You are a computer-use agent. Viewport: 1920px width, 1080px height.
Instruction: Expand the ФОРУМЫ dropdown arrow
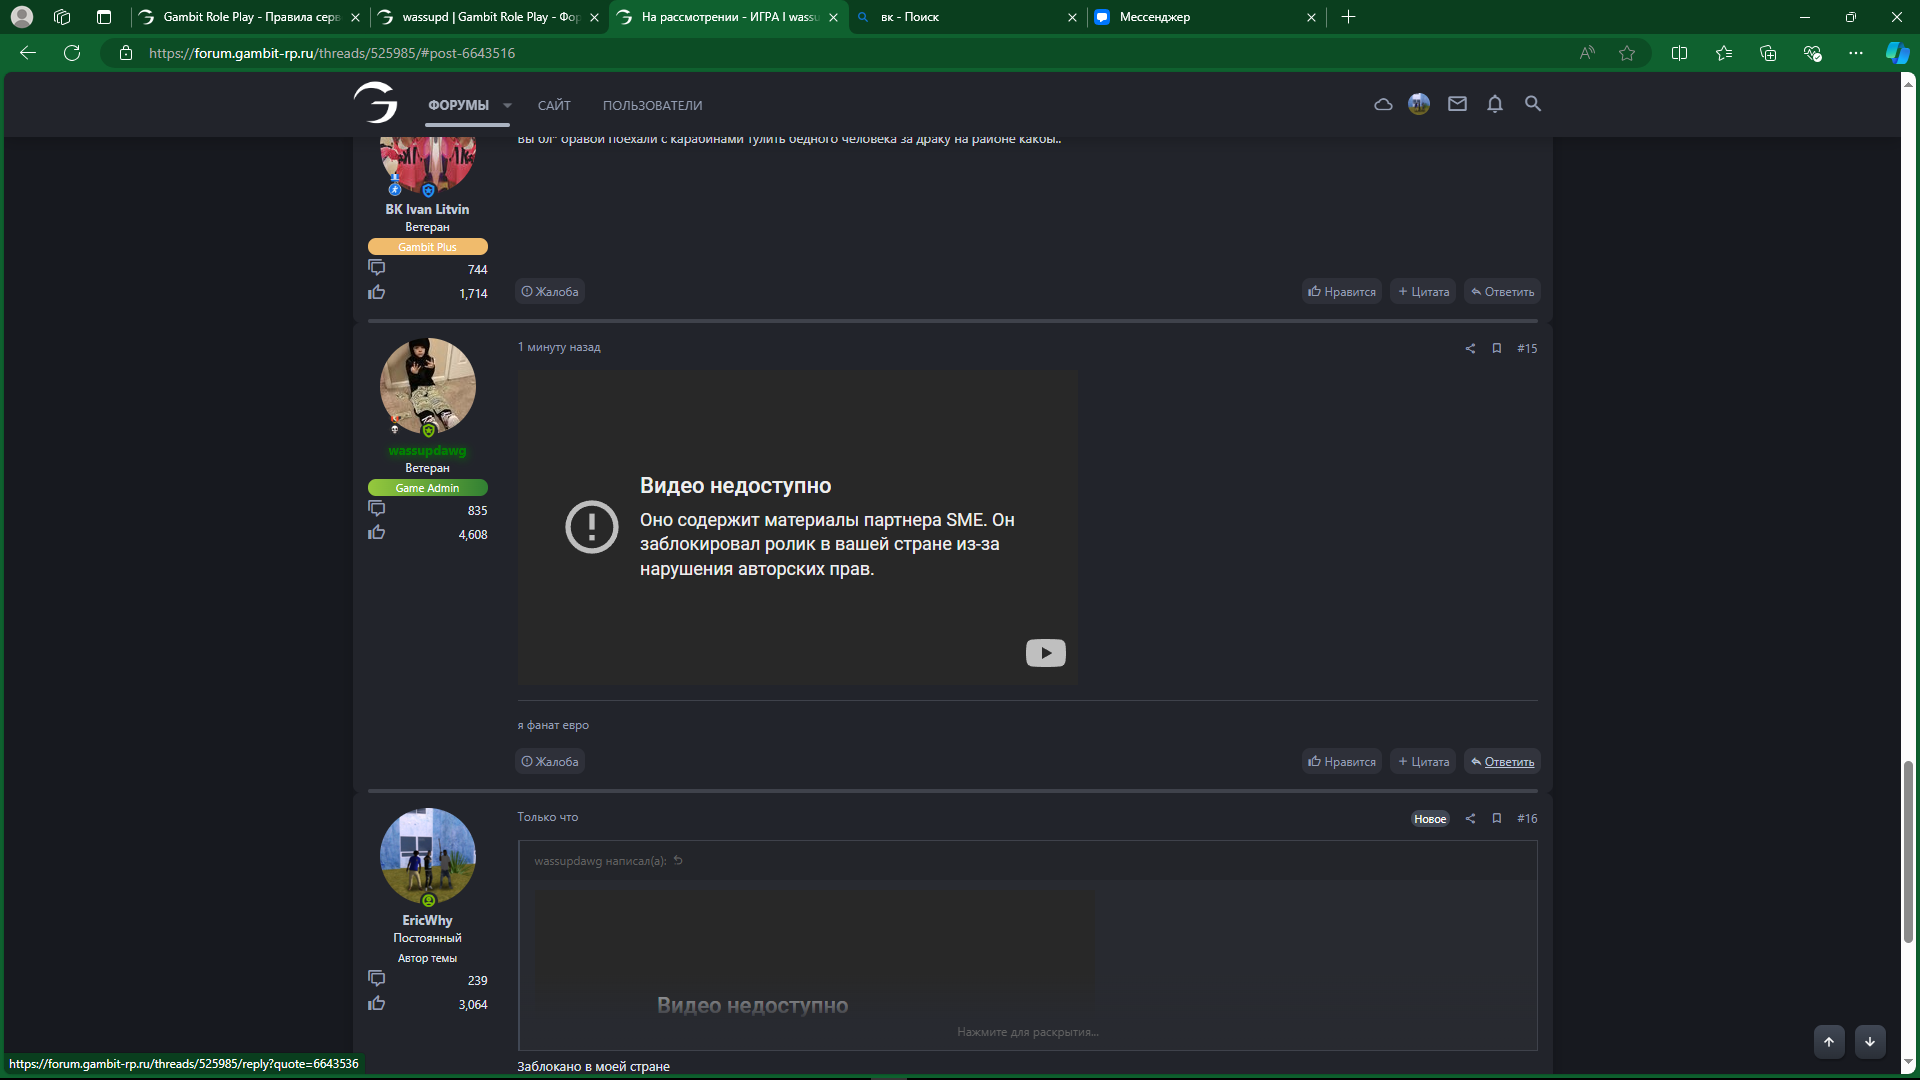[507, 105]
